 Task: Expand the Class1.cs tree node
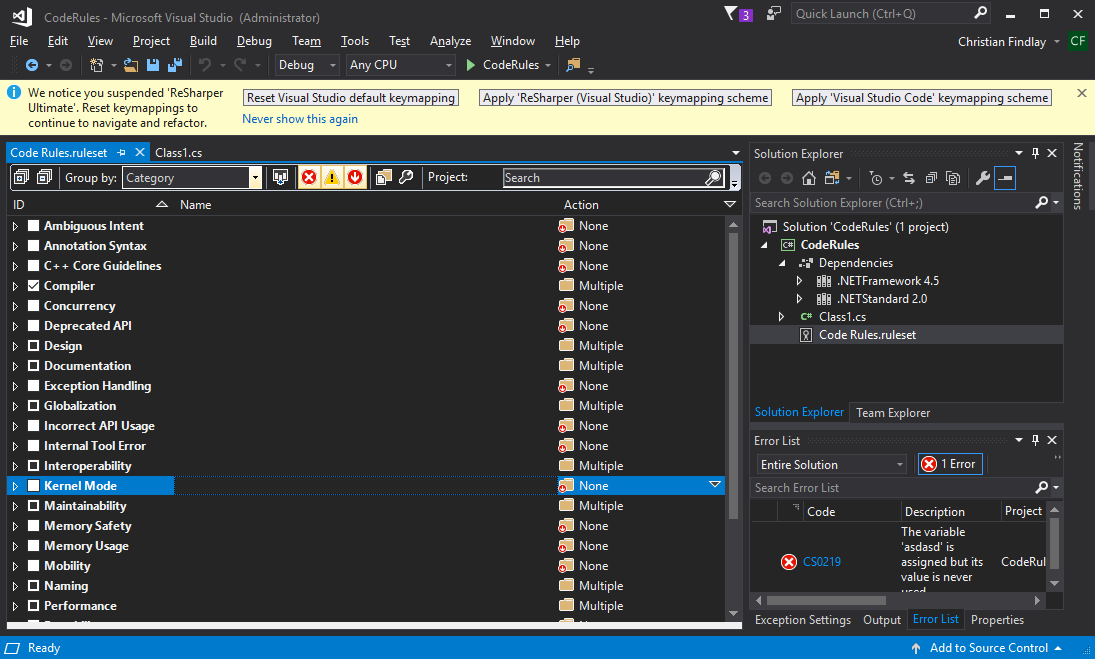(x=781, y=317)
